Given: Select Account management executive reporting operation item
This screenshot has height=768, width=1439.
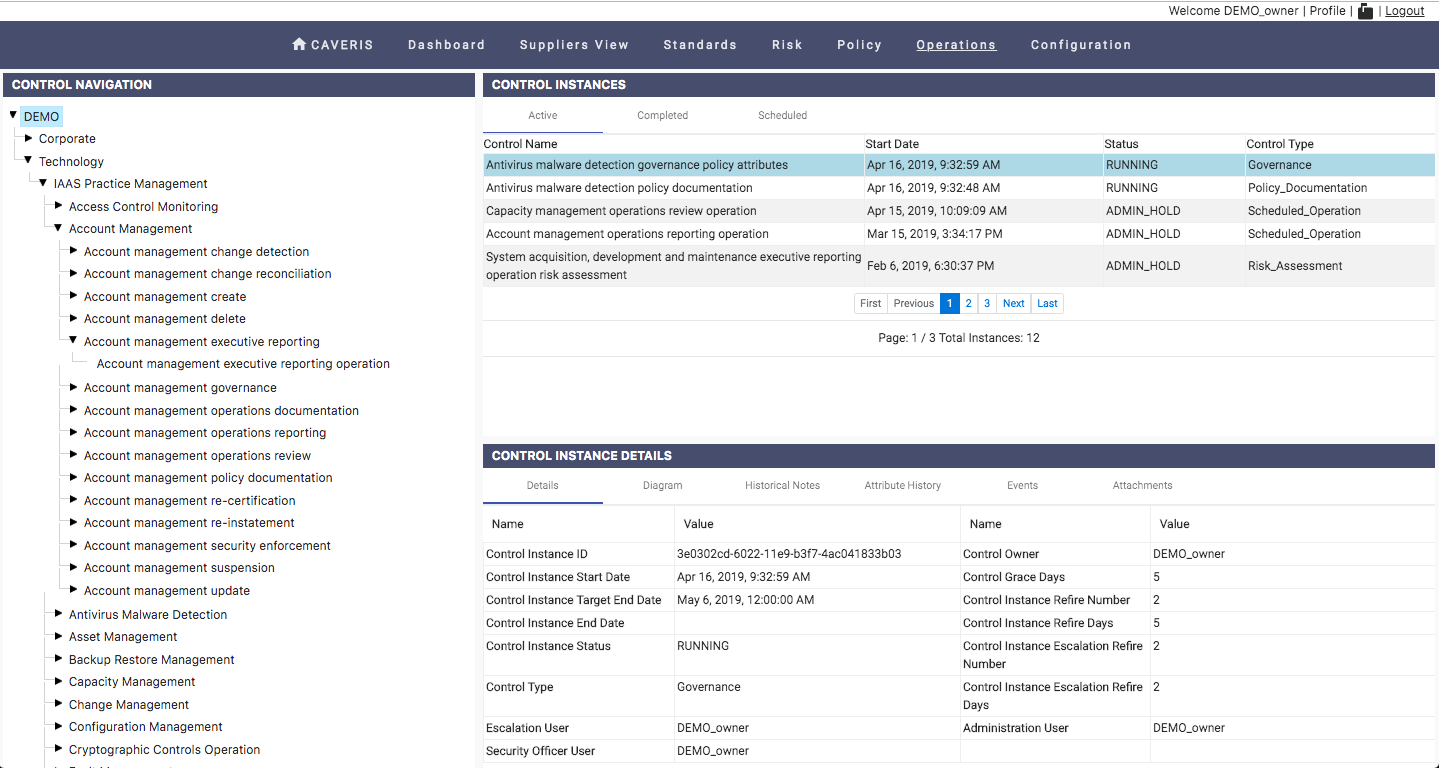Looking at the screenshot, I should (x=243, y=364).
